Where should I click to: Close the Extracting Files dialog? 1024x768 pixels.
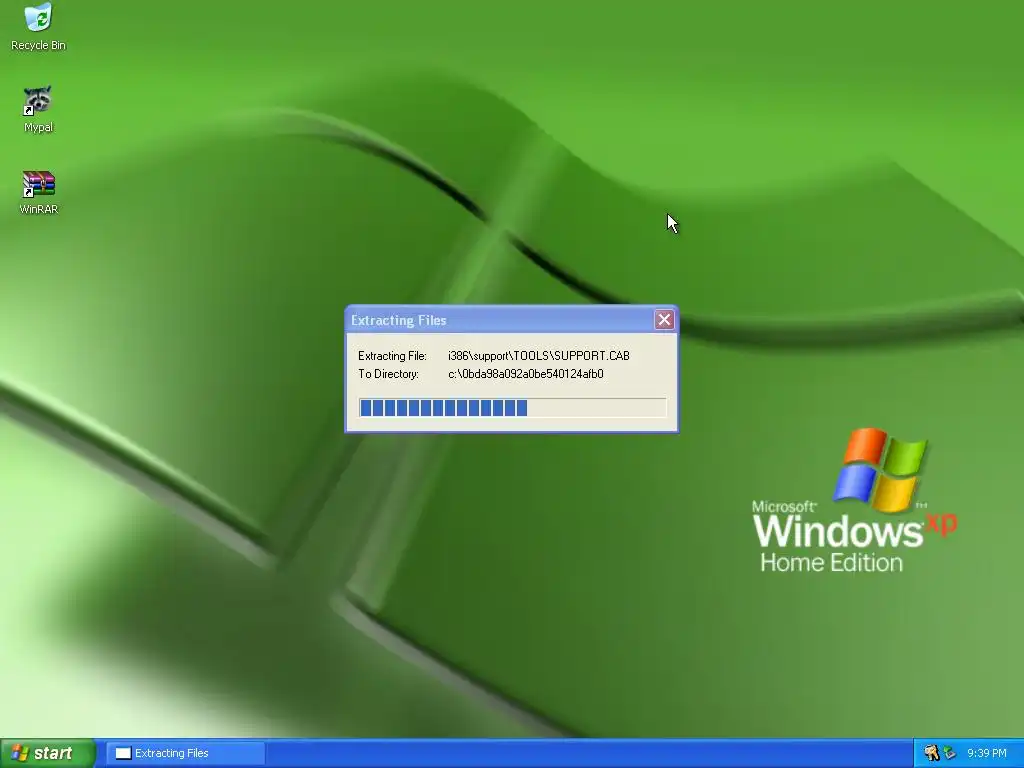click(x=664, y=319)
